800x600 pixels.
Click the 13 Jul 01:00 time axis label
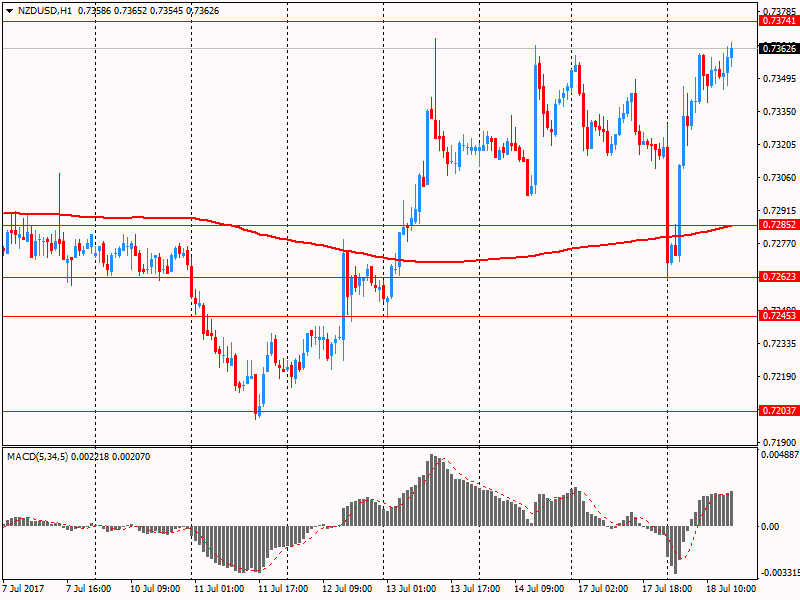pyautogui.click(x=411, y=588)
